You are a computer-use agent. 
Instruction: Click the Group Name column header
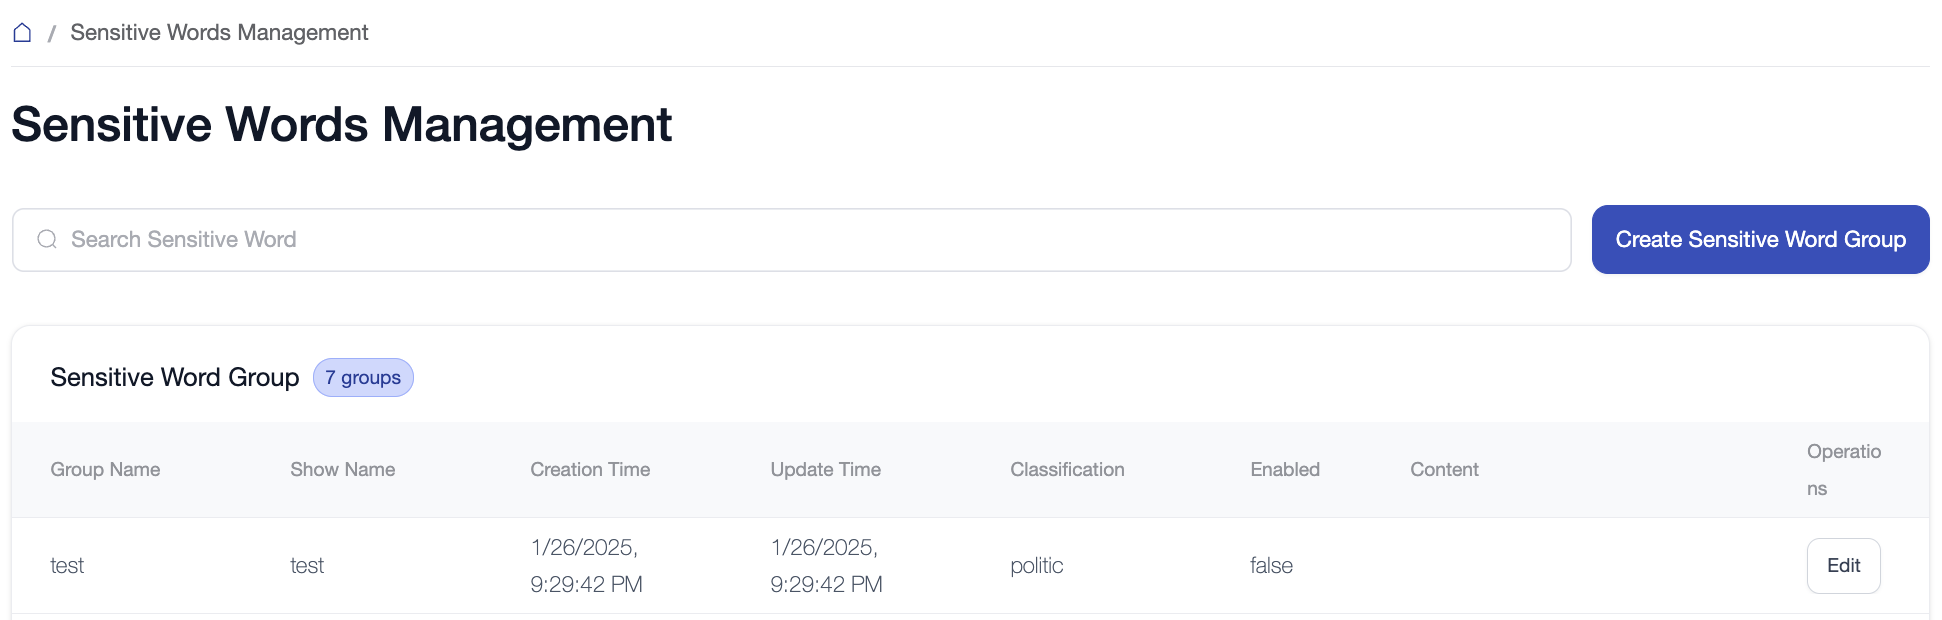click(105, 470)
